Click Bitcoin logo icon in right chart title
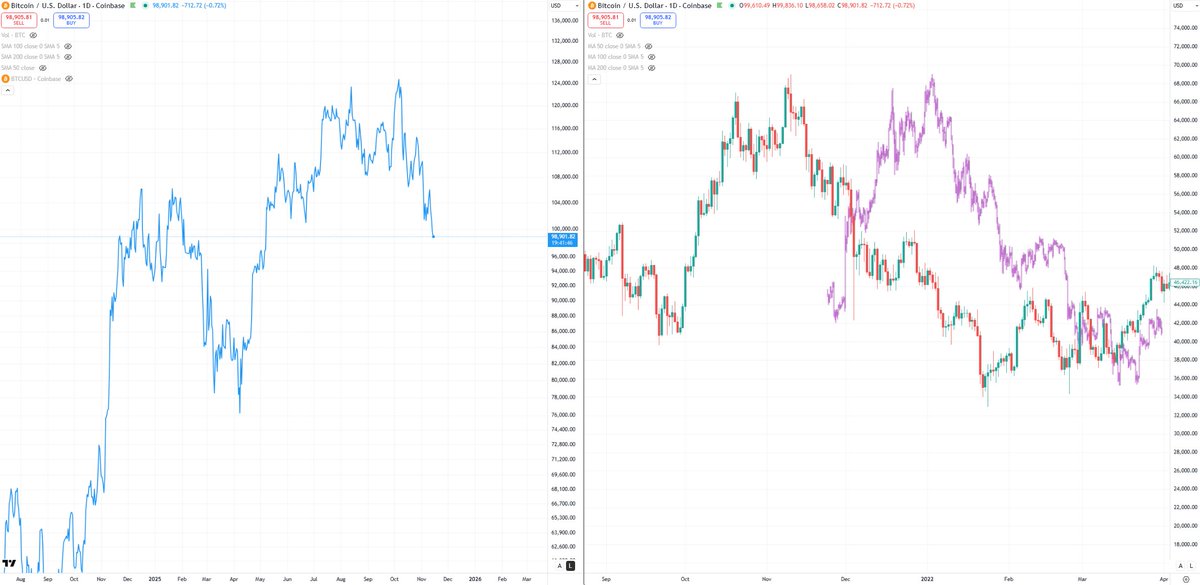 click(593, 6)
